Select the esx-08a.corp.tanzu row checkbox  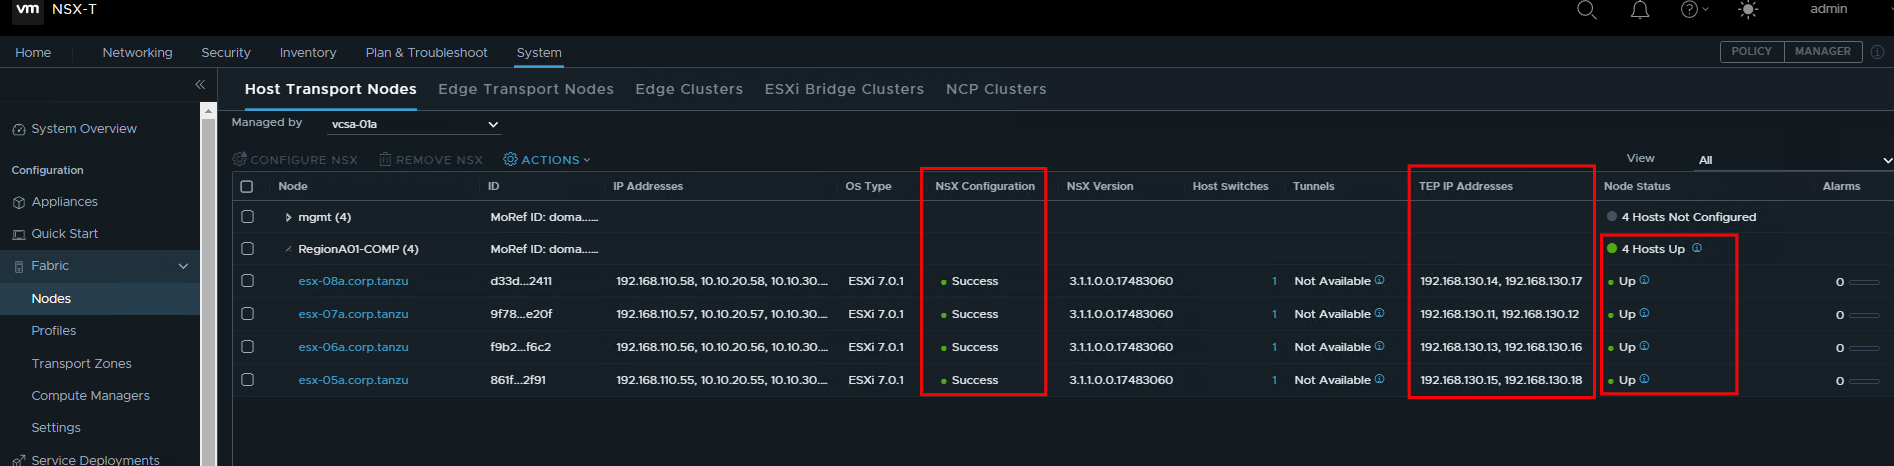248,281
